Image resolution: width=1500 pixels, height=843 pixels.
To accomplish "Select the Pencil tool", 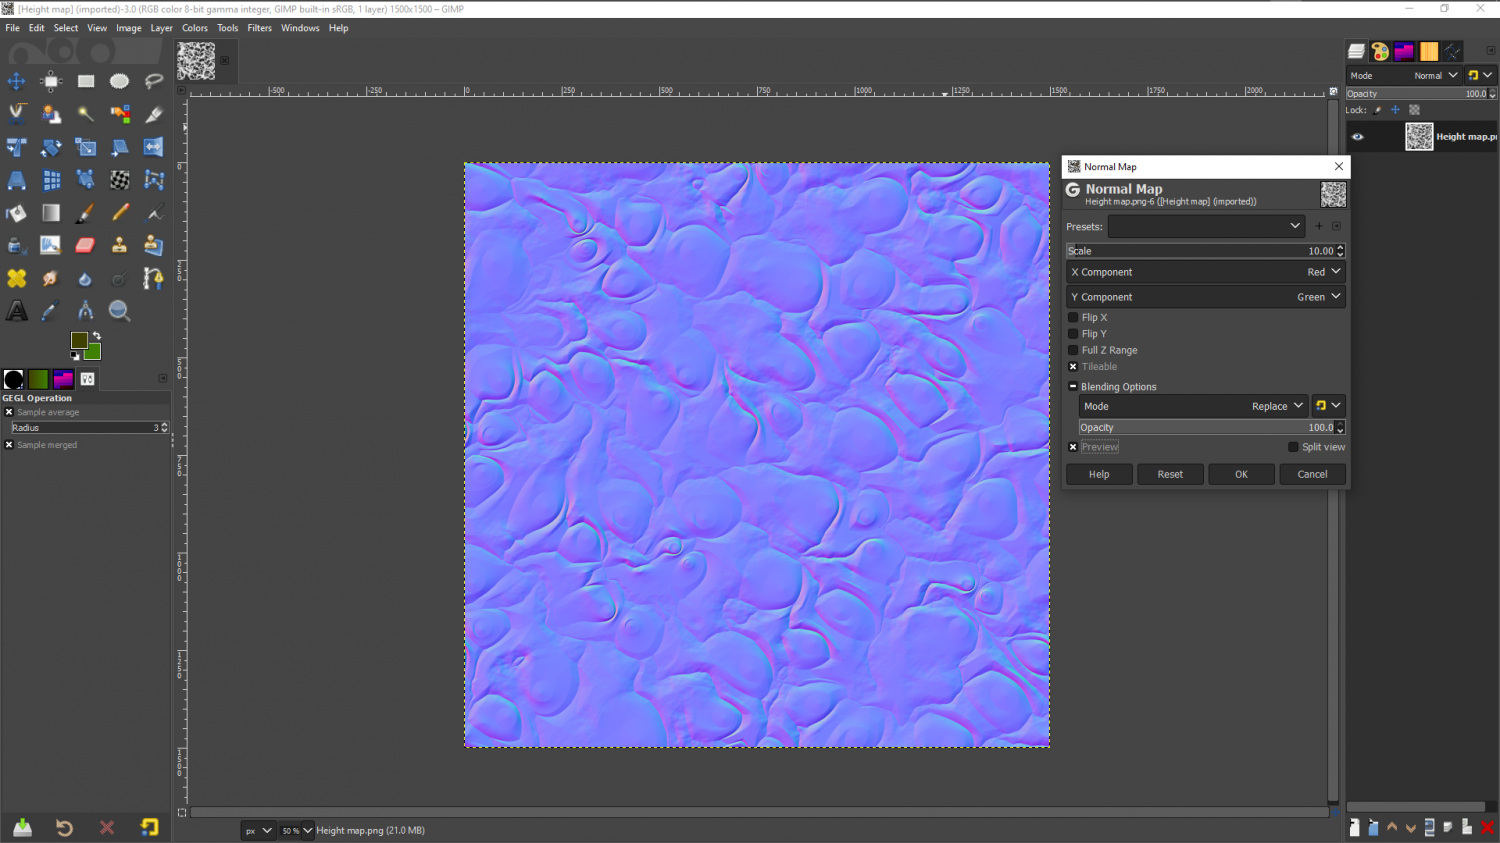I will coord(120,213).
